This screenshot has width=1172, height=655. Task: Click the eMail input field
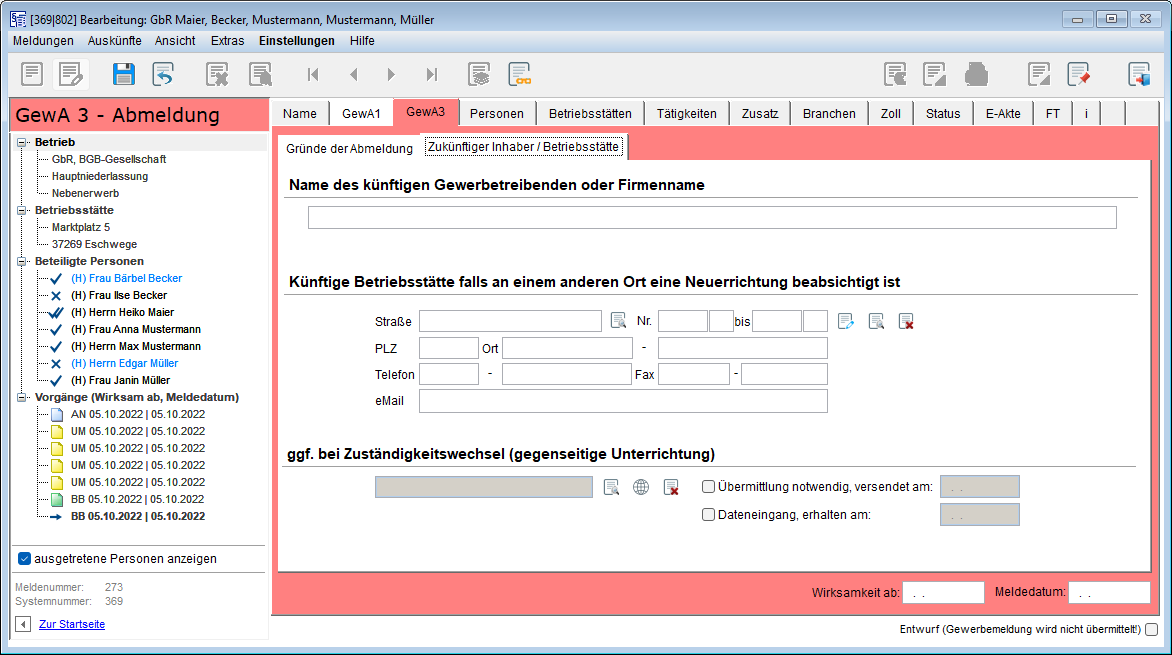[623, 401]
